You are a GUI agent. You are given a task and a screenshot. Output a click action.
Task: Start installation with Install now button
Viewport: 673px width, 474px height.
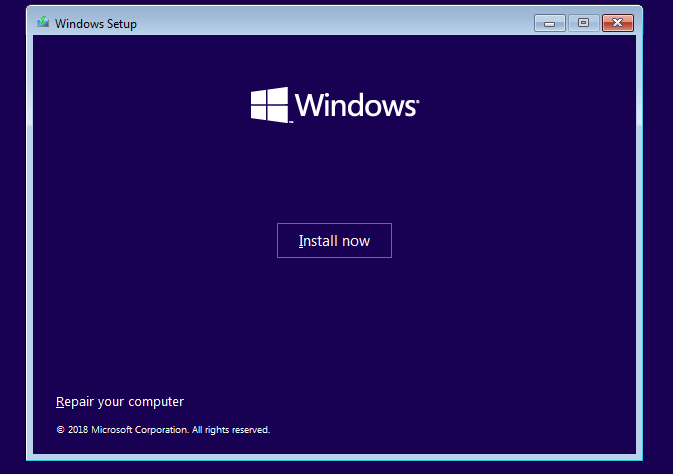pyautogui.click(x=334, y=240)
